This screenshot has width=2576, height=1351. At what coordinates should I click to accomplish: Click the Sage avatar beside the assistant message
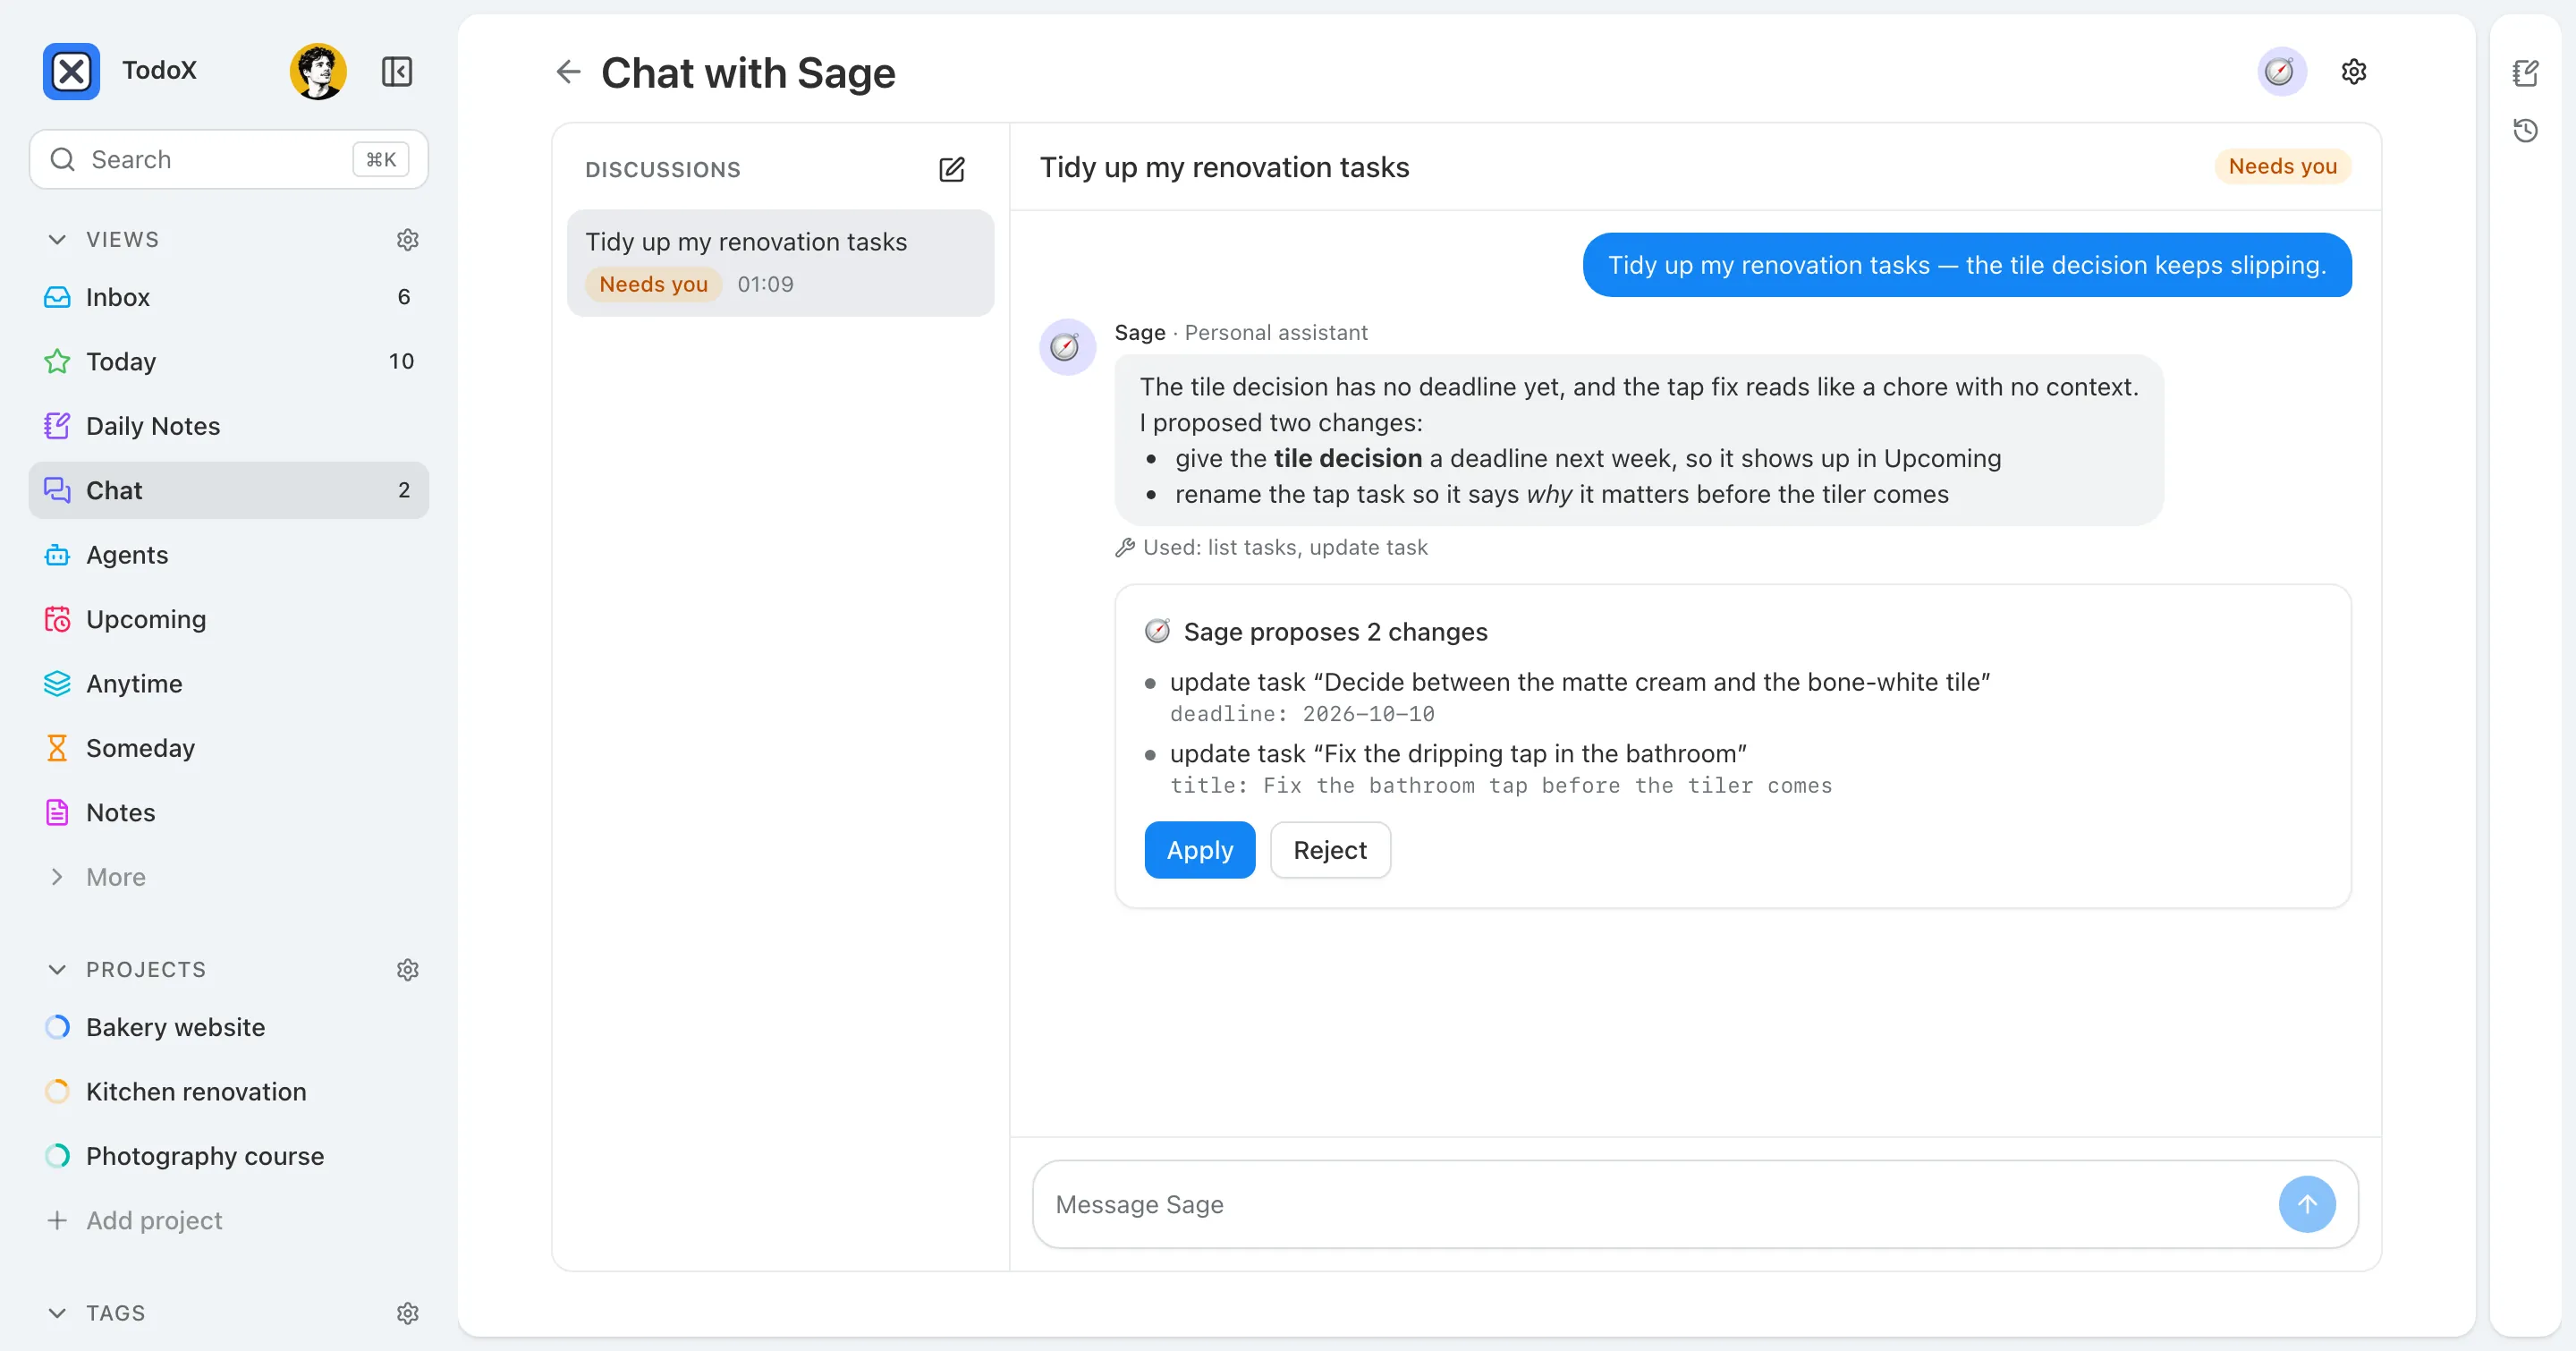click(x=1067, y=347)
